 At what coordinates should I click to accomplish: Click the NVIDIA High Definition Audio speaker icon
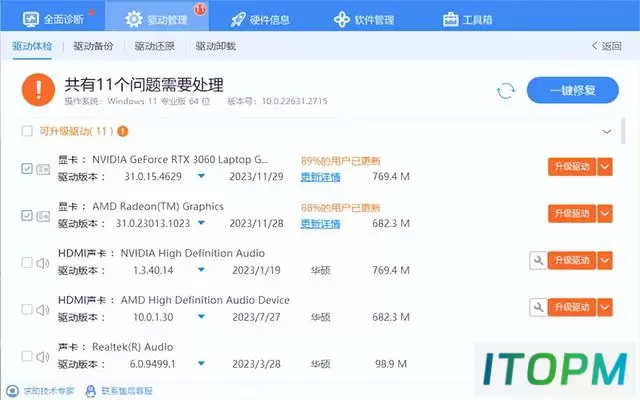(43, 263)
